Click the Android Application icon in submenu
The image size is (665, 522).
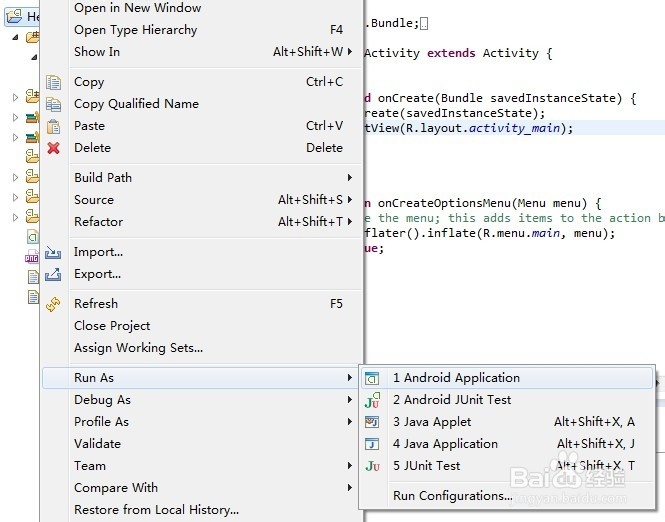tap(373, 378)
